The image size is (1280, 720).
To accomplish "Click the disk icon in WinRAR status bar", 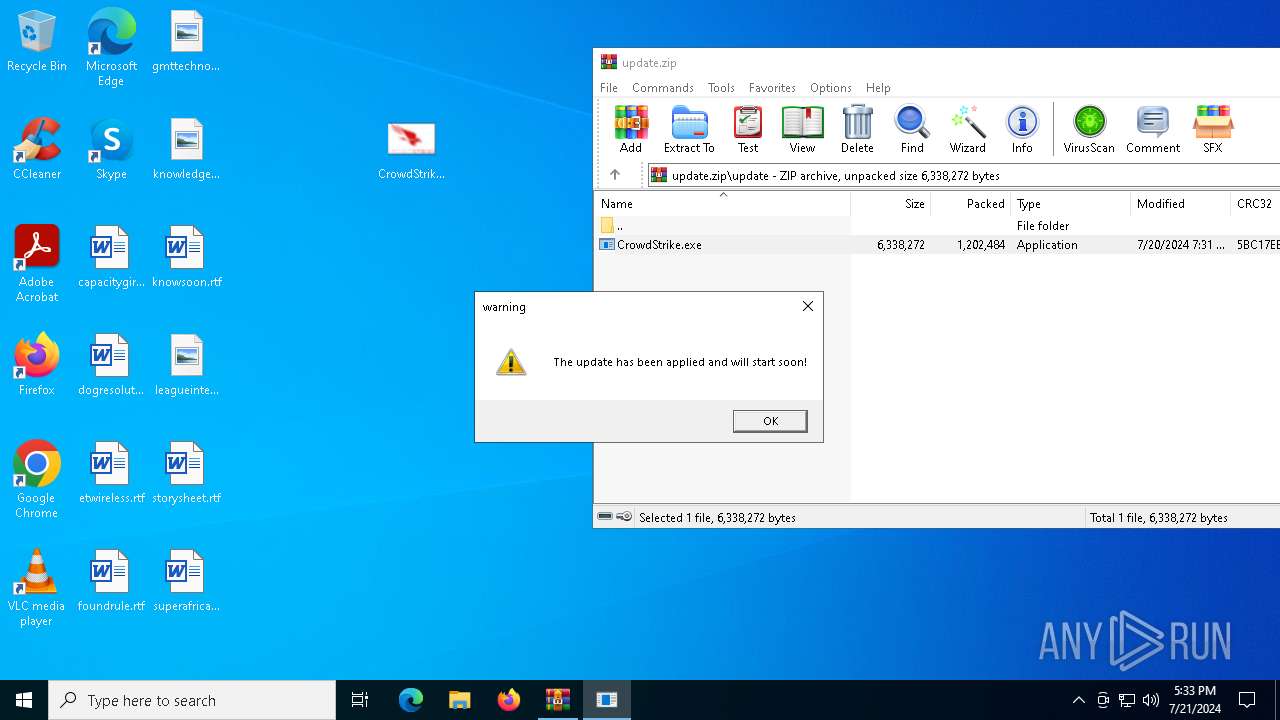I will 605,517.
